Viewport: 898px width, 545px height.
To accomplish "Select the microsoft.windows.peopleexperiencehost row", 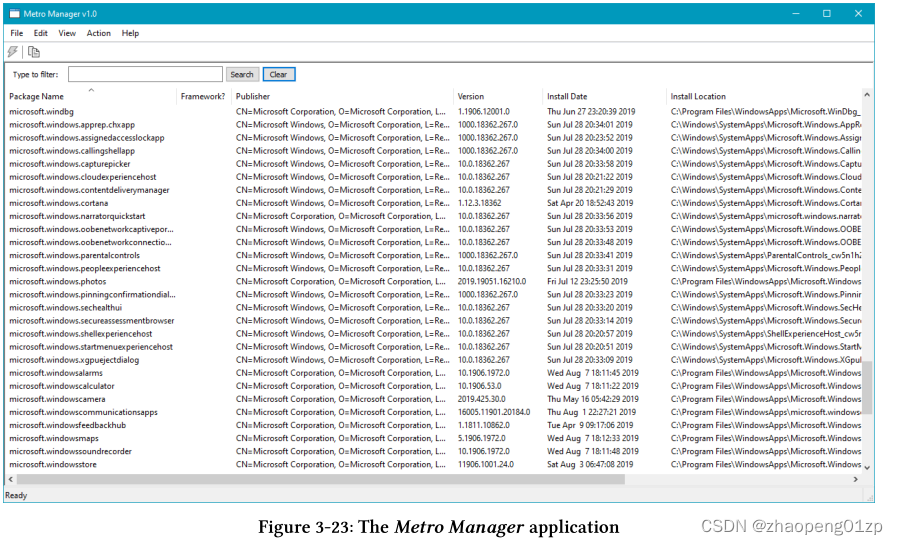I will click(x=434, y=268).
